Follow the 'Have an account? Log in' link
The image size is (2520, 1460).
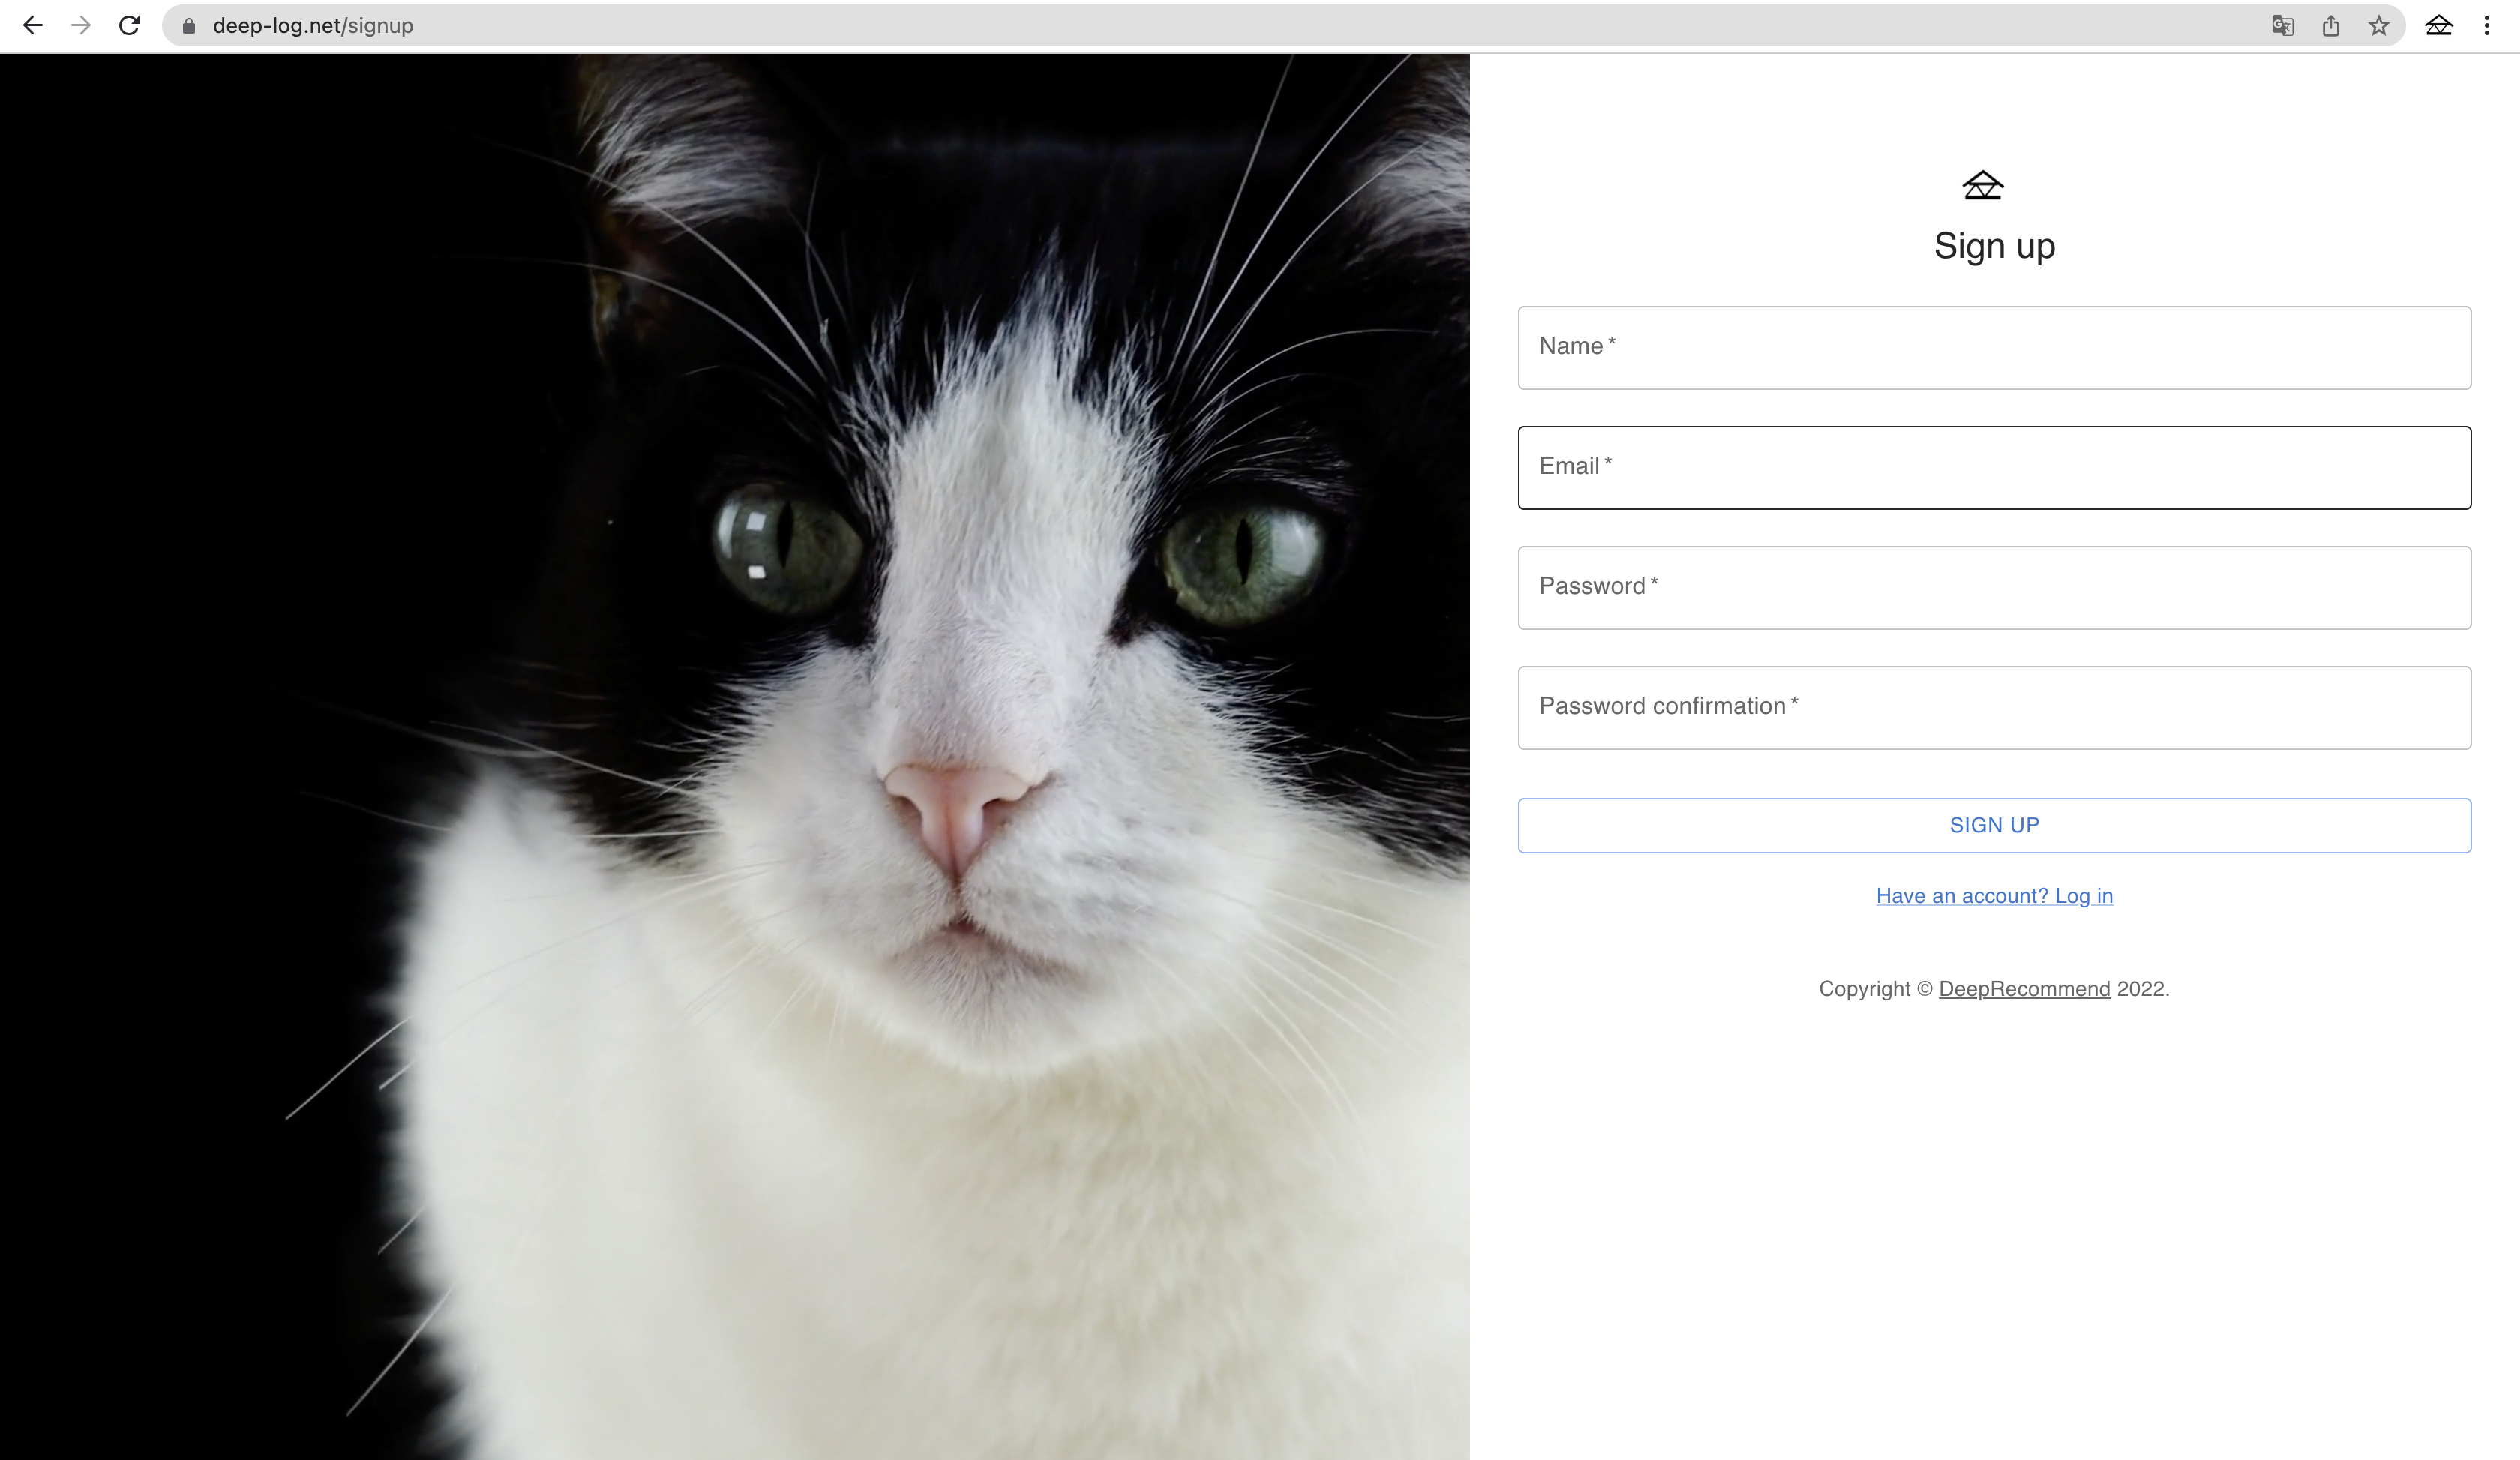click(1994, 896)
